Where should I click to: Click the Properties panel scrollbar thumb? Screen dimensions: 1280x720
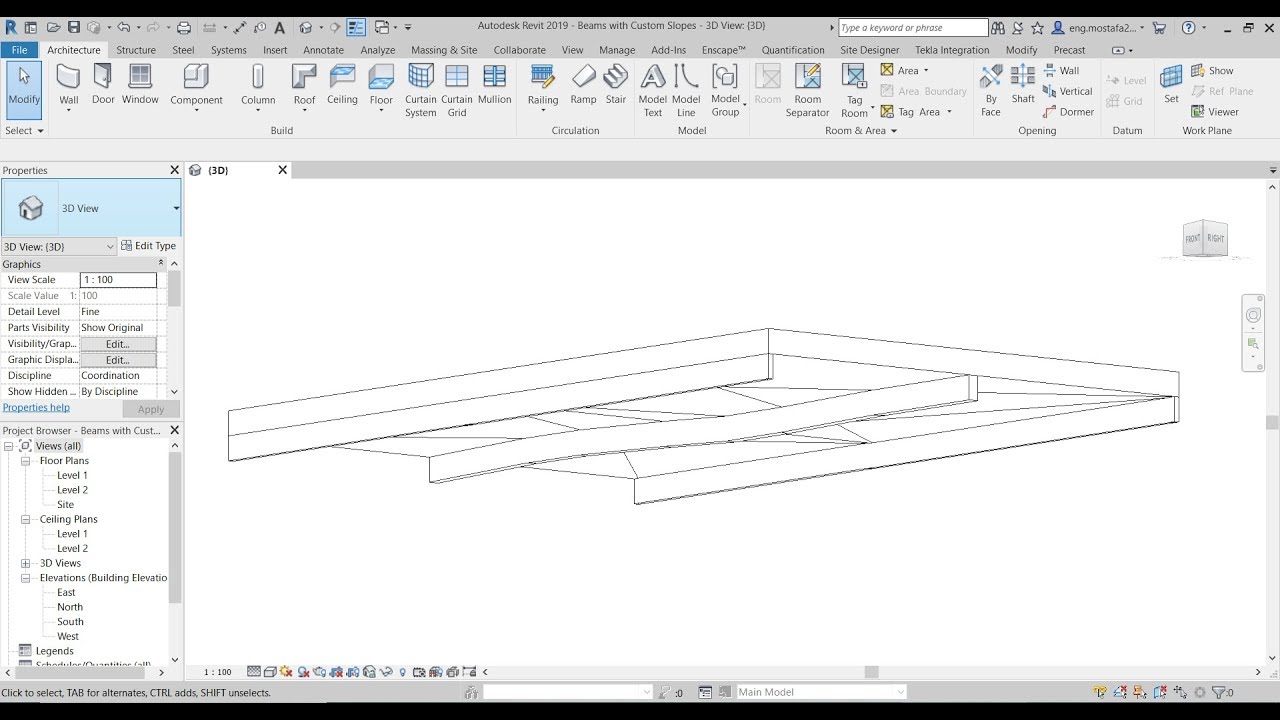click(x=174, y=288)
